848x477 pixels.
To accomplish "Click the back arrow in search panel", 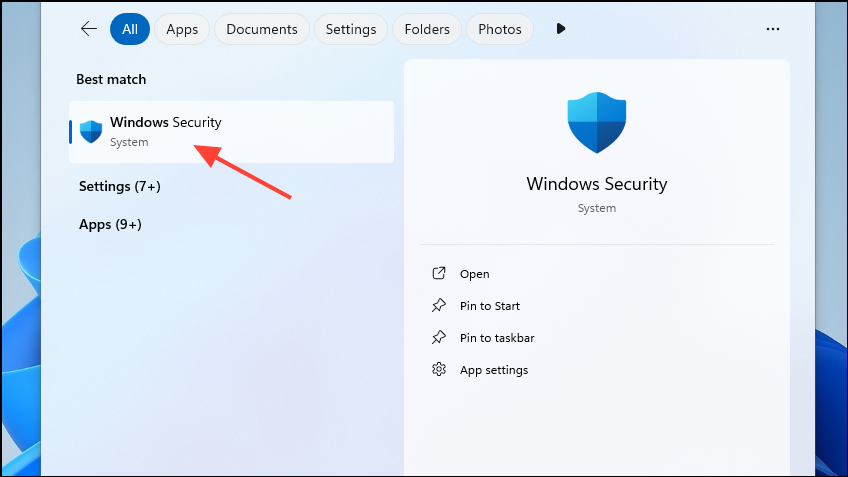I will click(89, 29).
